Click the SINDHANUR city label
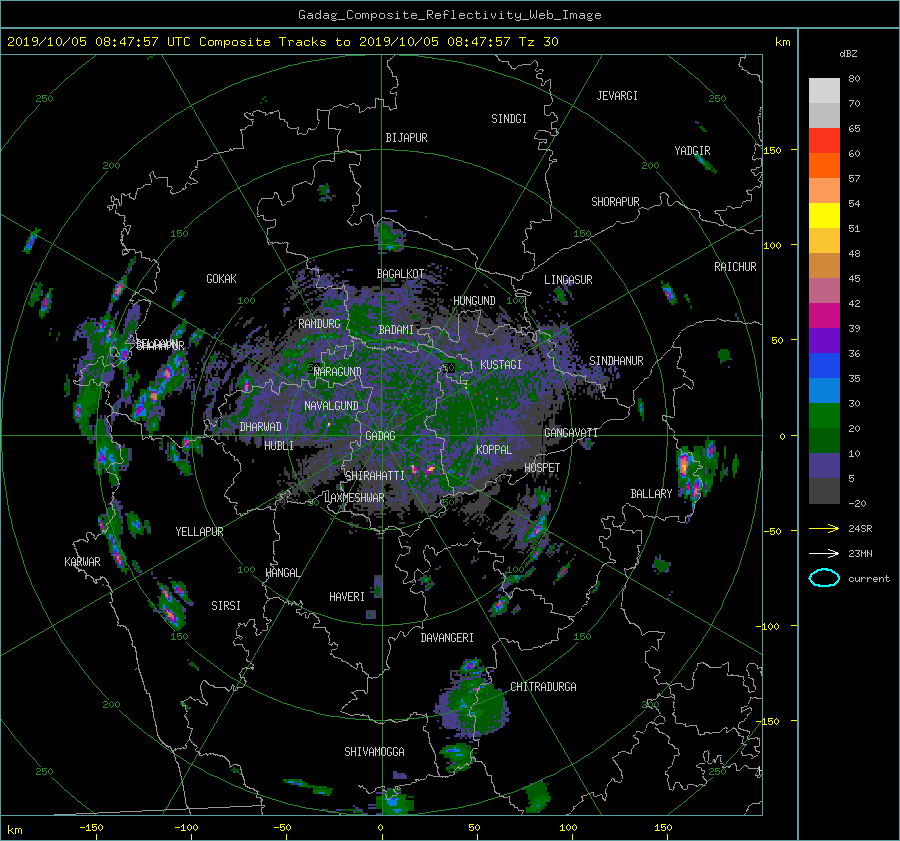Image resolution: width=900 pixels, height=841 pixels. pos(616,361)
